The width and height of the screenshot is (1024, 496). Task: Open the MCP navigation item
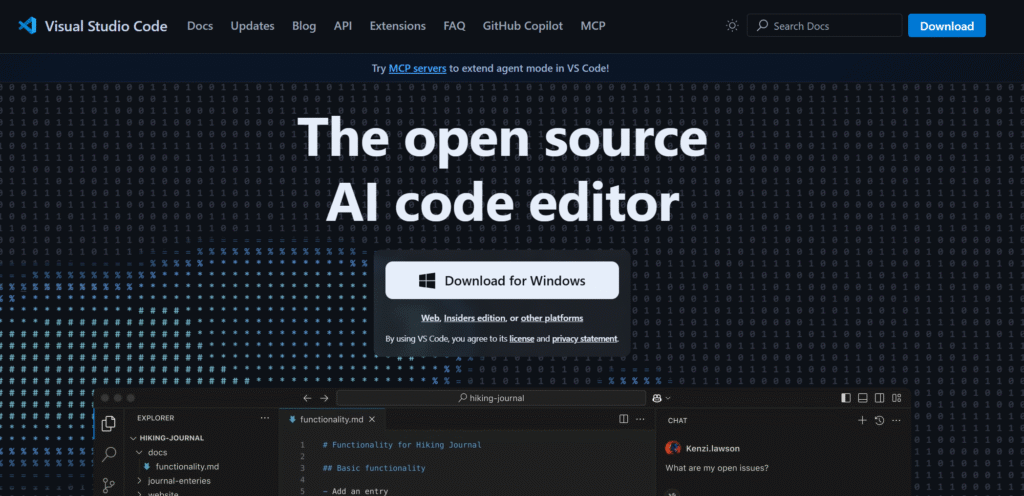[593, 26]
